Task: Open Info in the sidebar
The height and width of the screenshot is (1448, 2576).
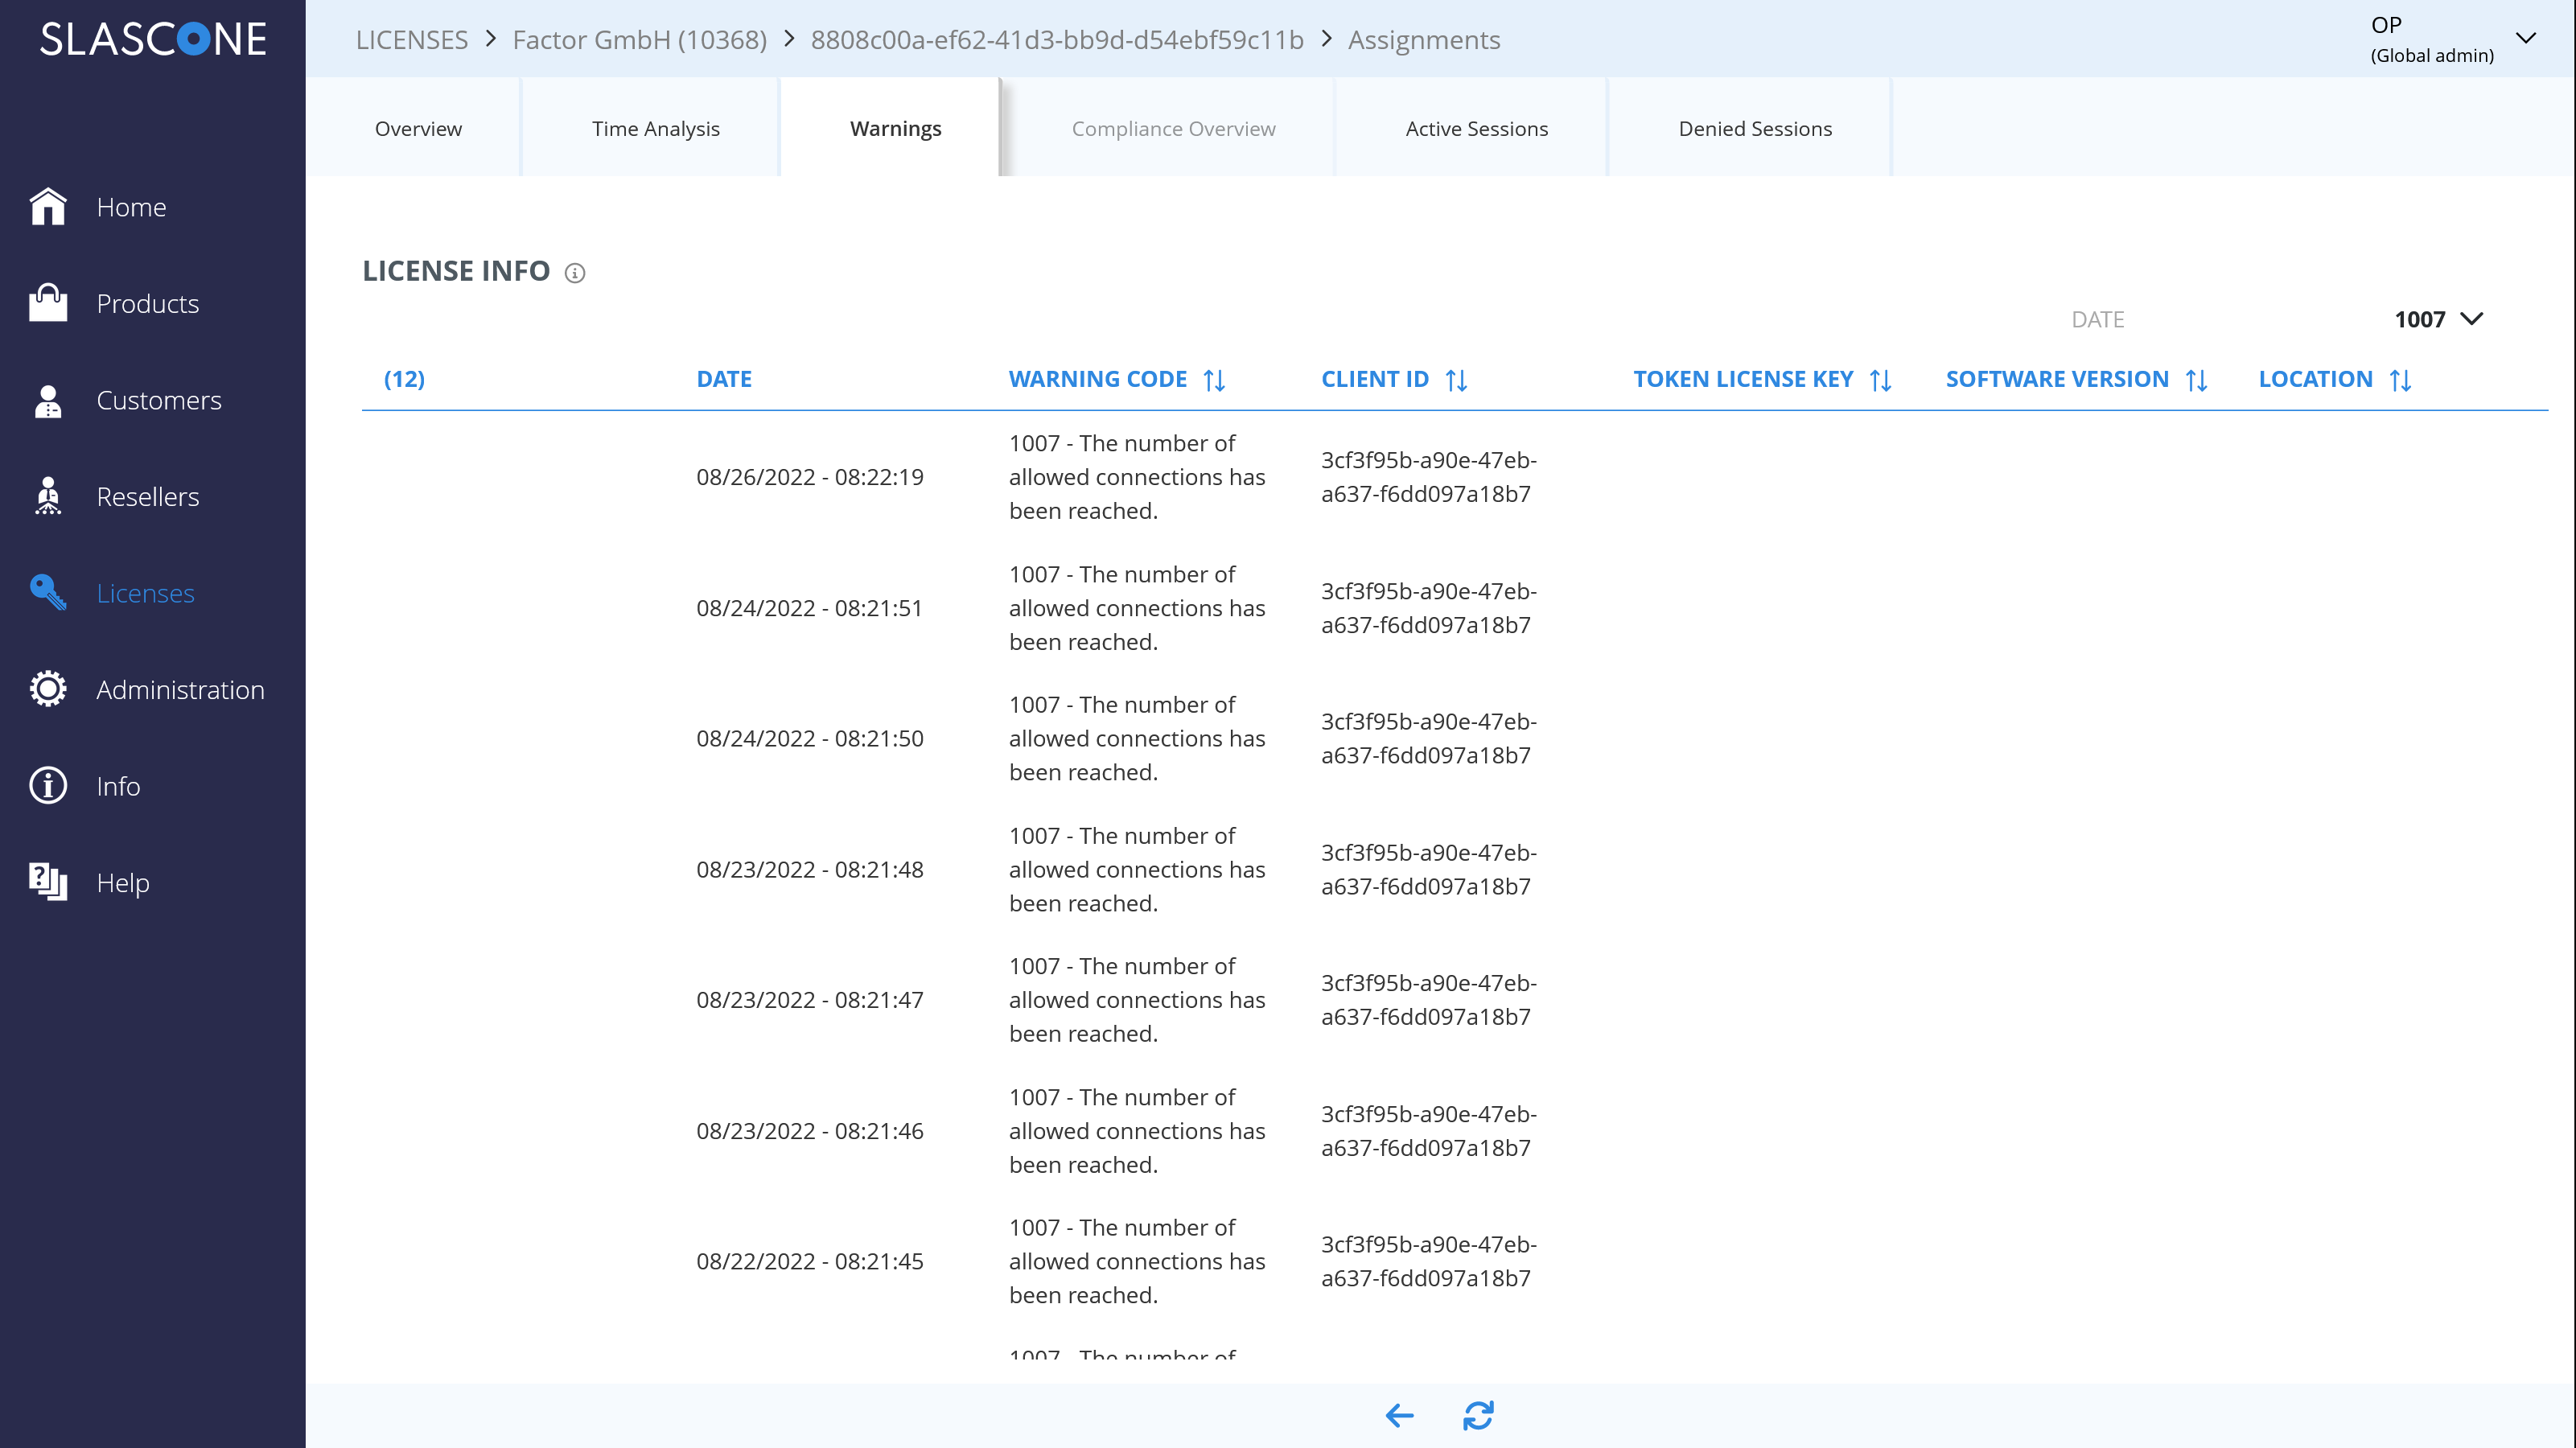Action: click(x=118, y=786)
